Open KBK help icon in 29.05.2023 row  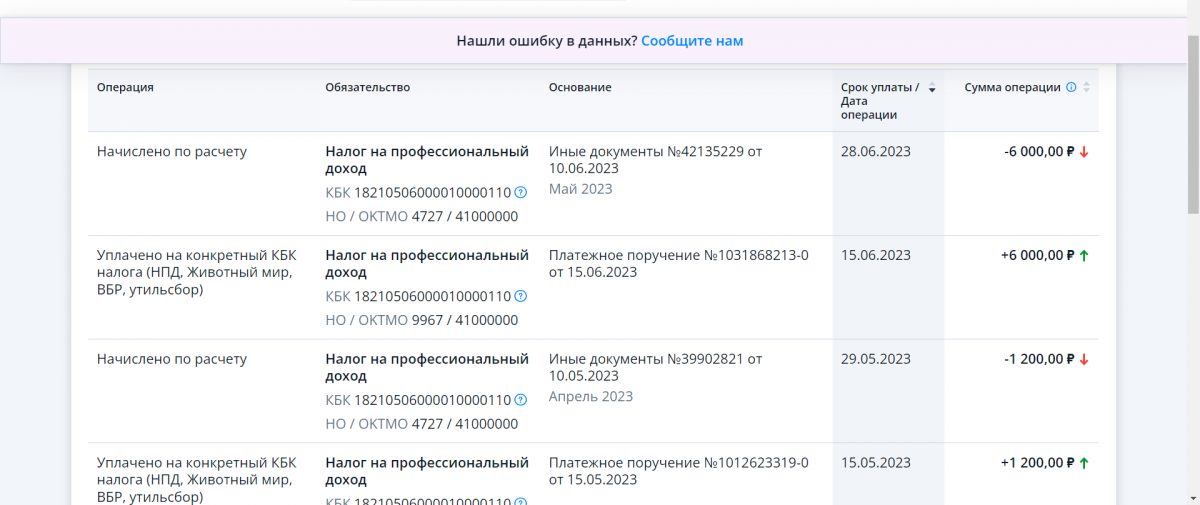520,400
